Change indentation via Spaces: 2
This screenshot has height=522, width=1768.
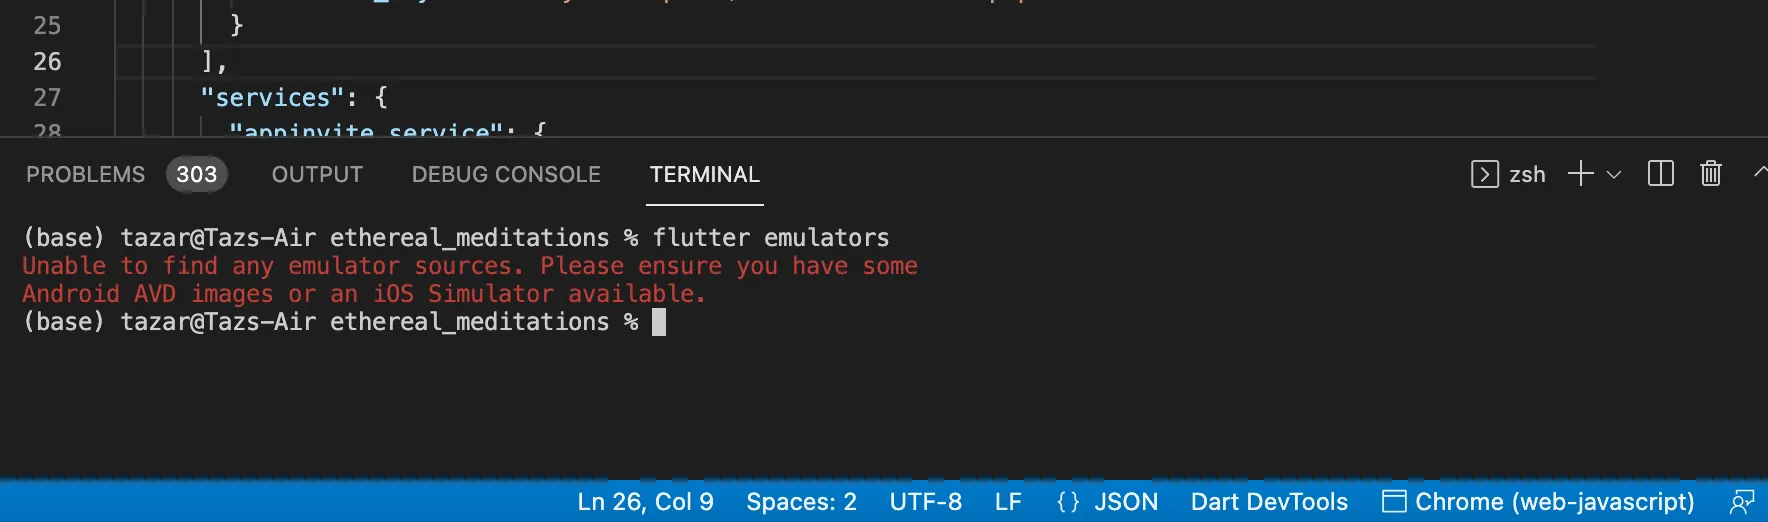click(x=801, y=502)
